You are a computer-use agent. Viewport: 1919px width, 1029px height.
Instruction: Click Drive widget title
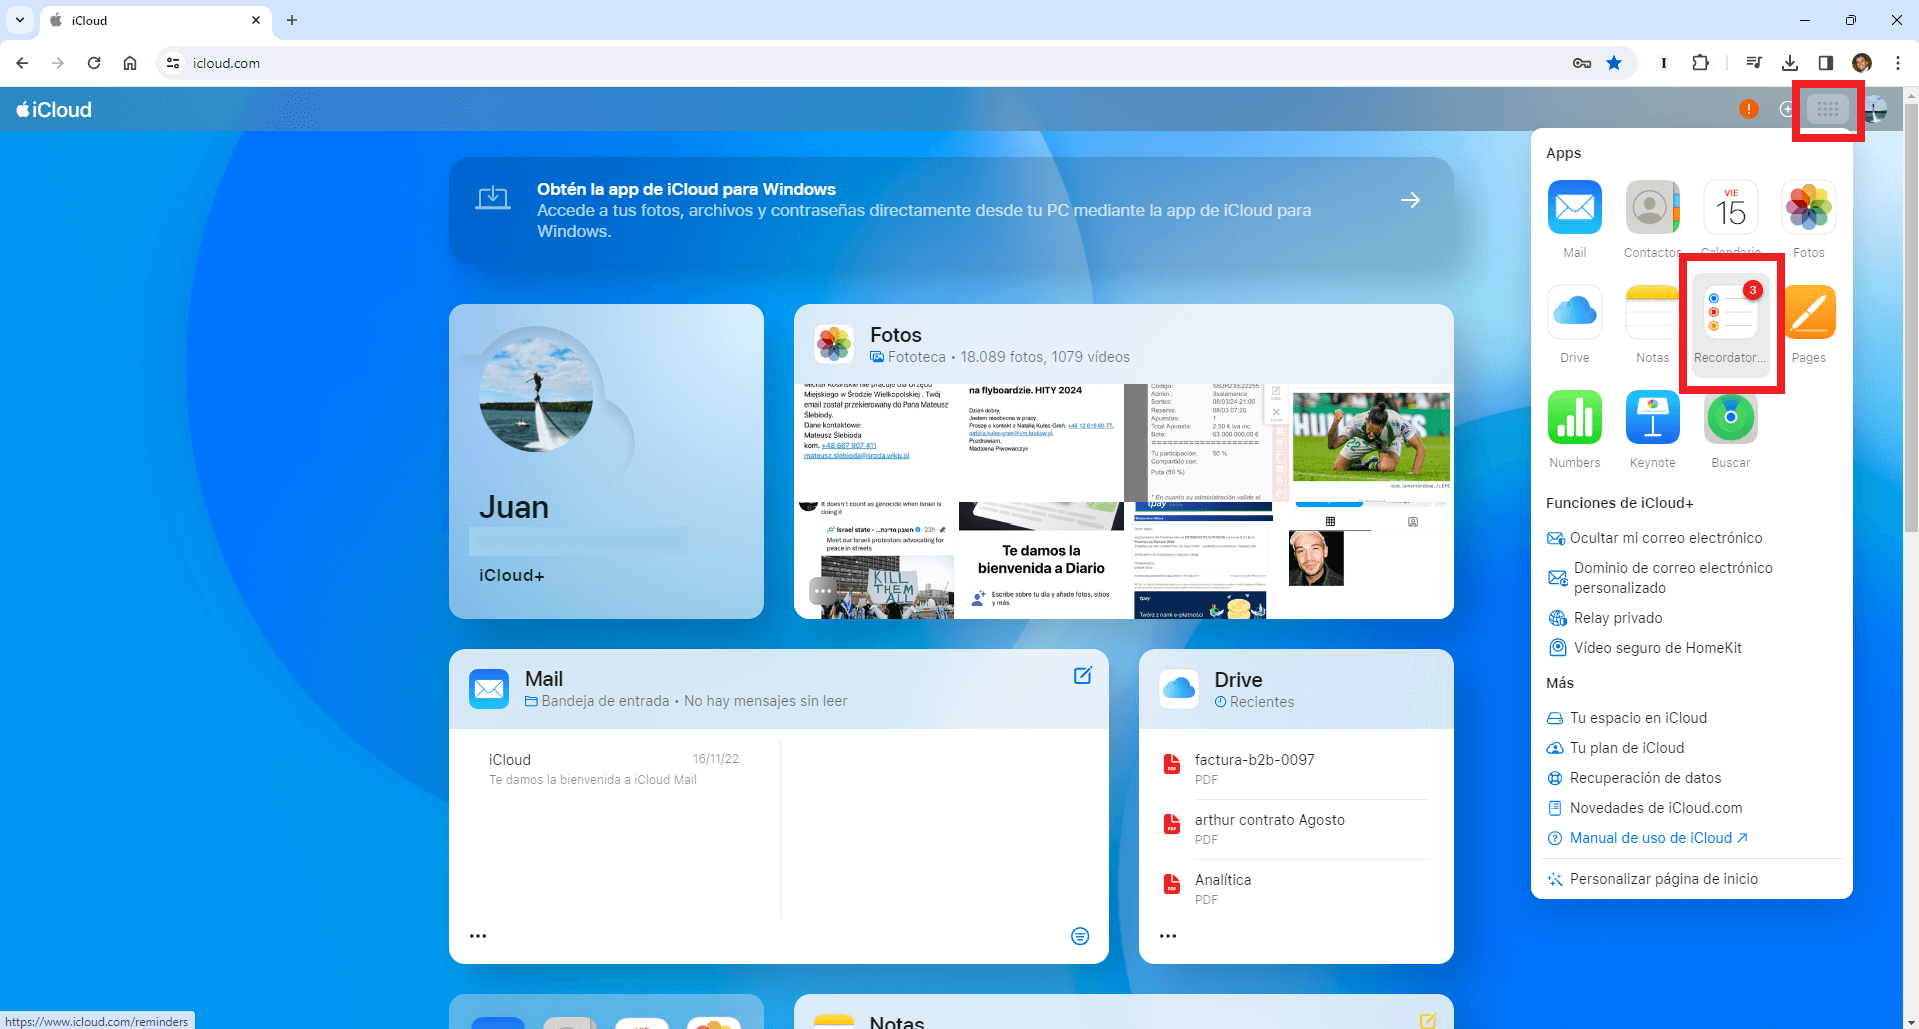(x=1238, y=680)
